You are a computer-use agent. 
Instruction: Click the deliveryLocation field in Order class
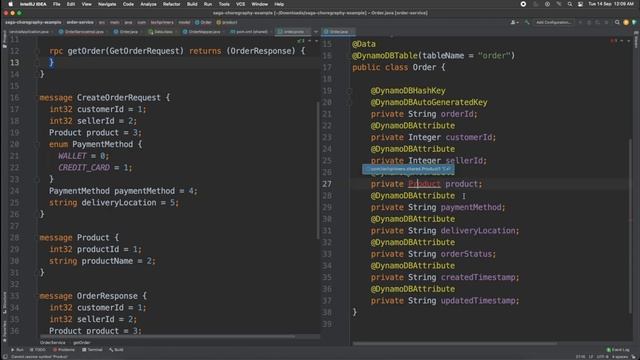click(x=478, y=231)
